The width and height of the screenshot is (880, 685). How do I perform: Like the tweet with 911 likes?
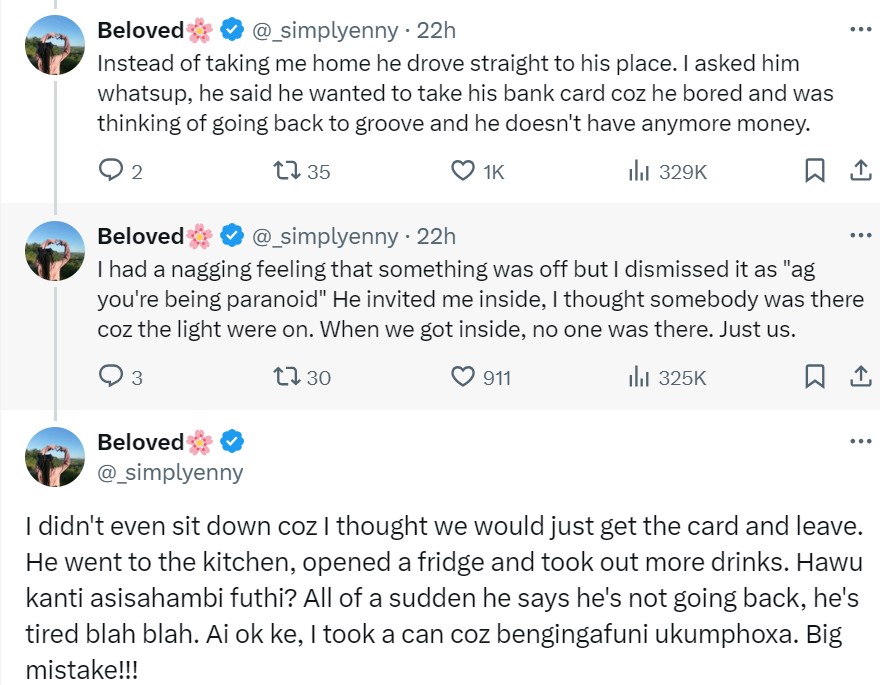click(463, 377)
